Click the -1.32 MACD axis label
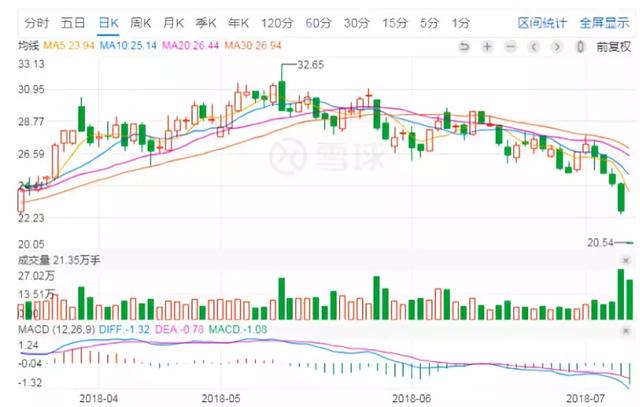The width and height of the screenshot is (640, 407). pos(30,383)
